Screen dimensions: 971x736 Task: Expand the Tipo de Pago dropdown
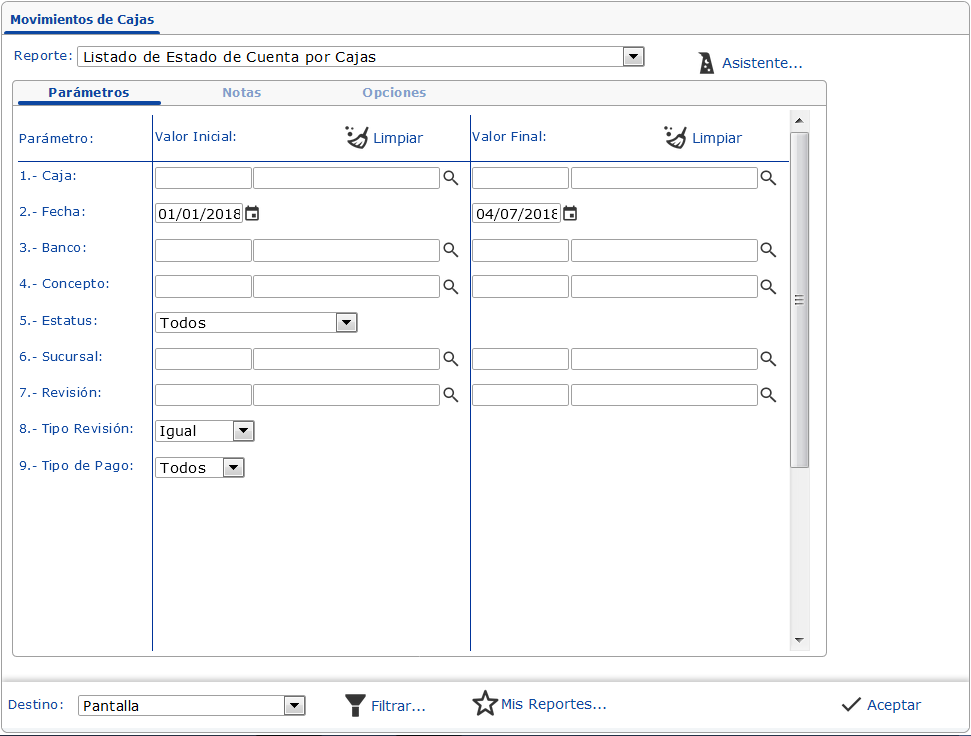click(233, 467)
